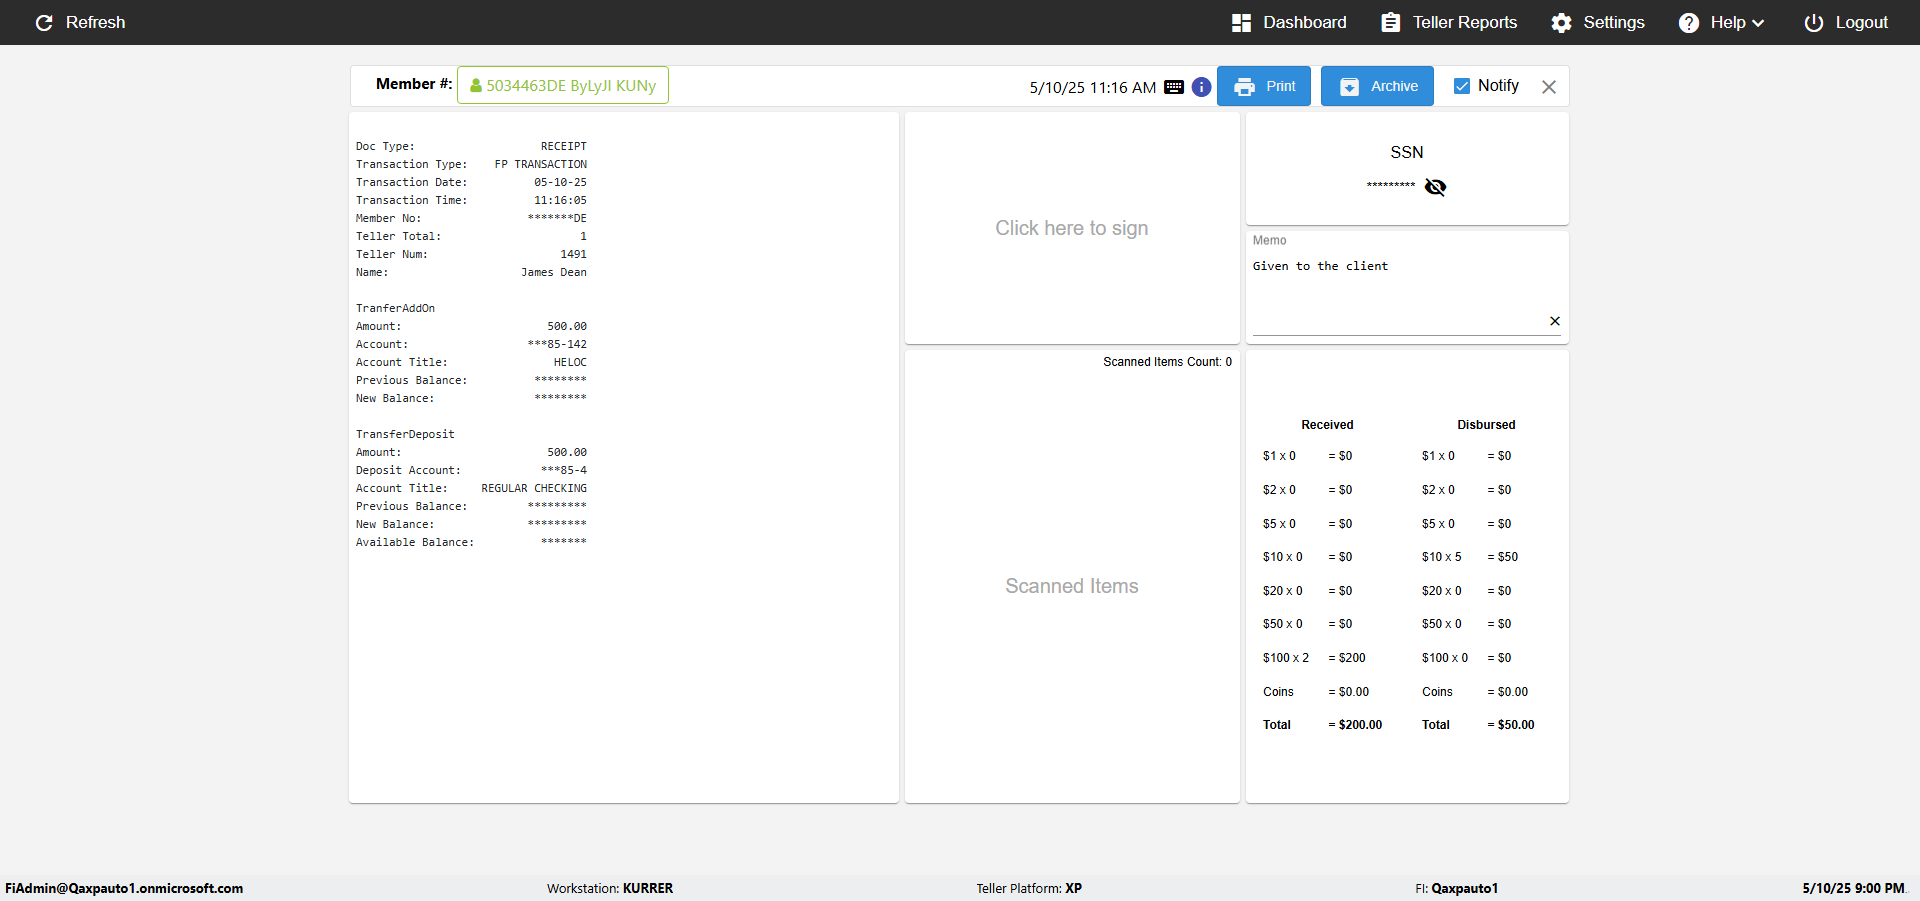Click Disbursed $100 x 0 row

(x=1467, y=658)
